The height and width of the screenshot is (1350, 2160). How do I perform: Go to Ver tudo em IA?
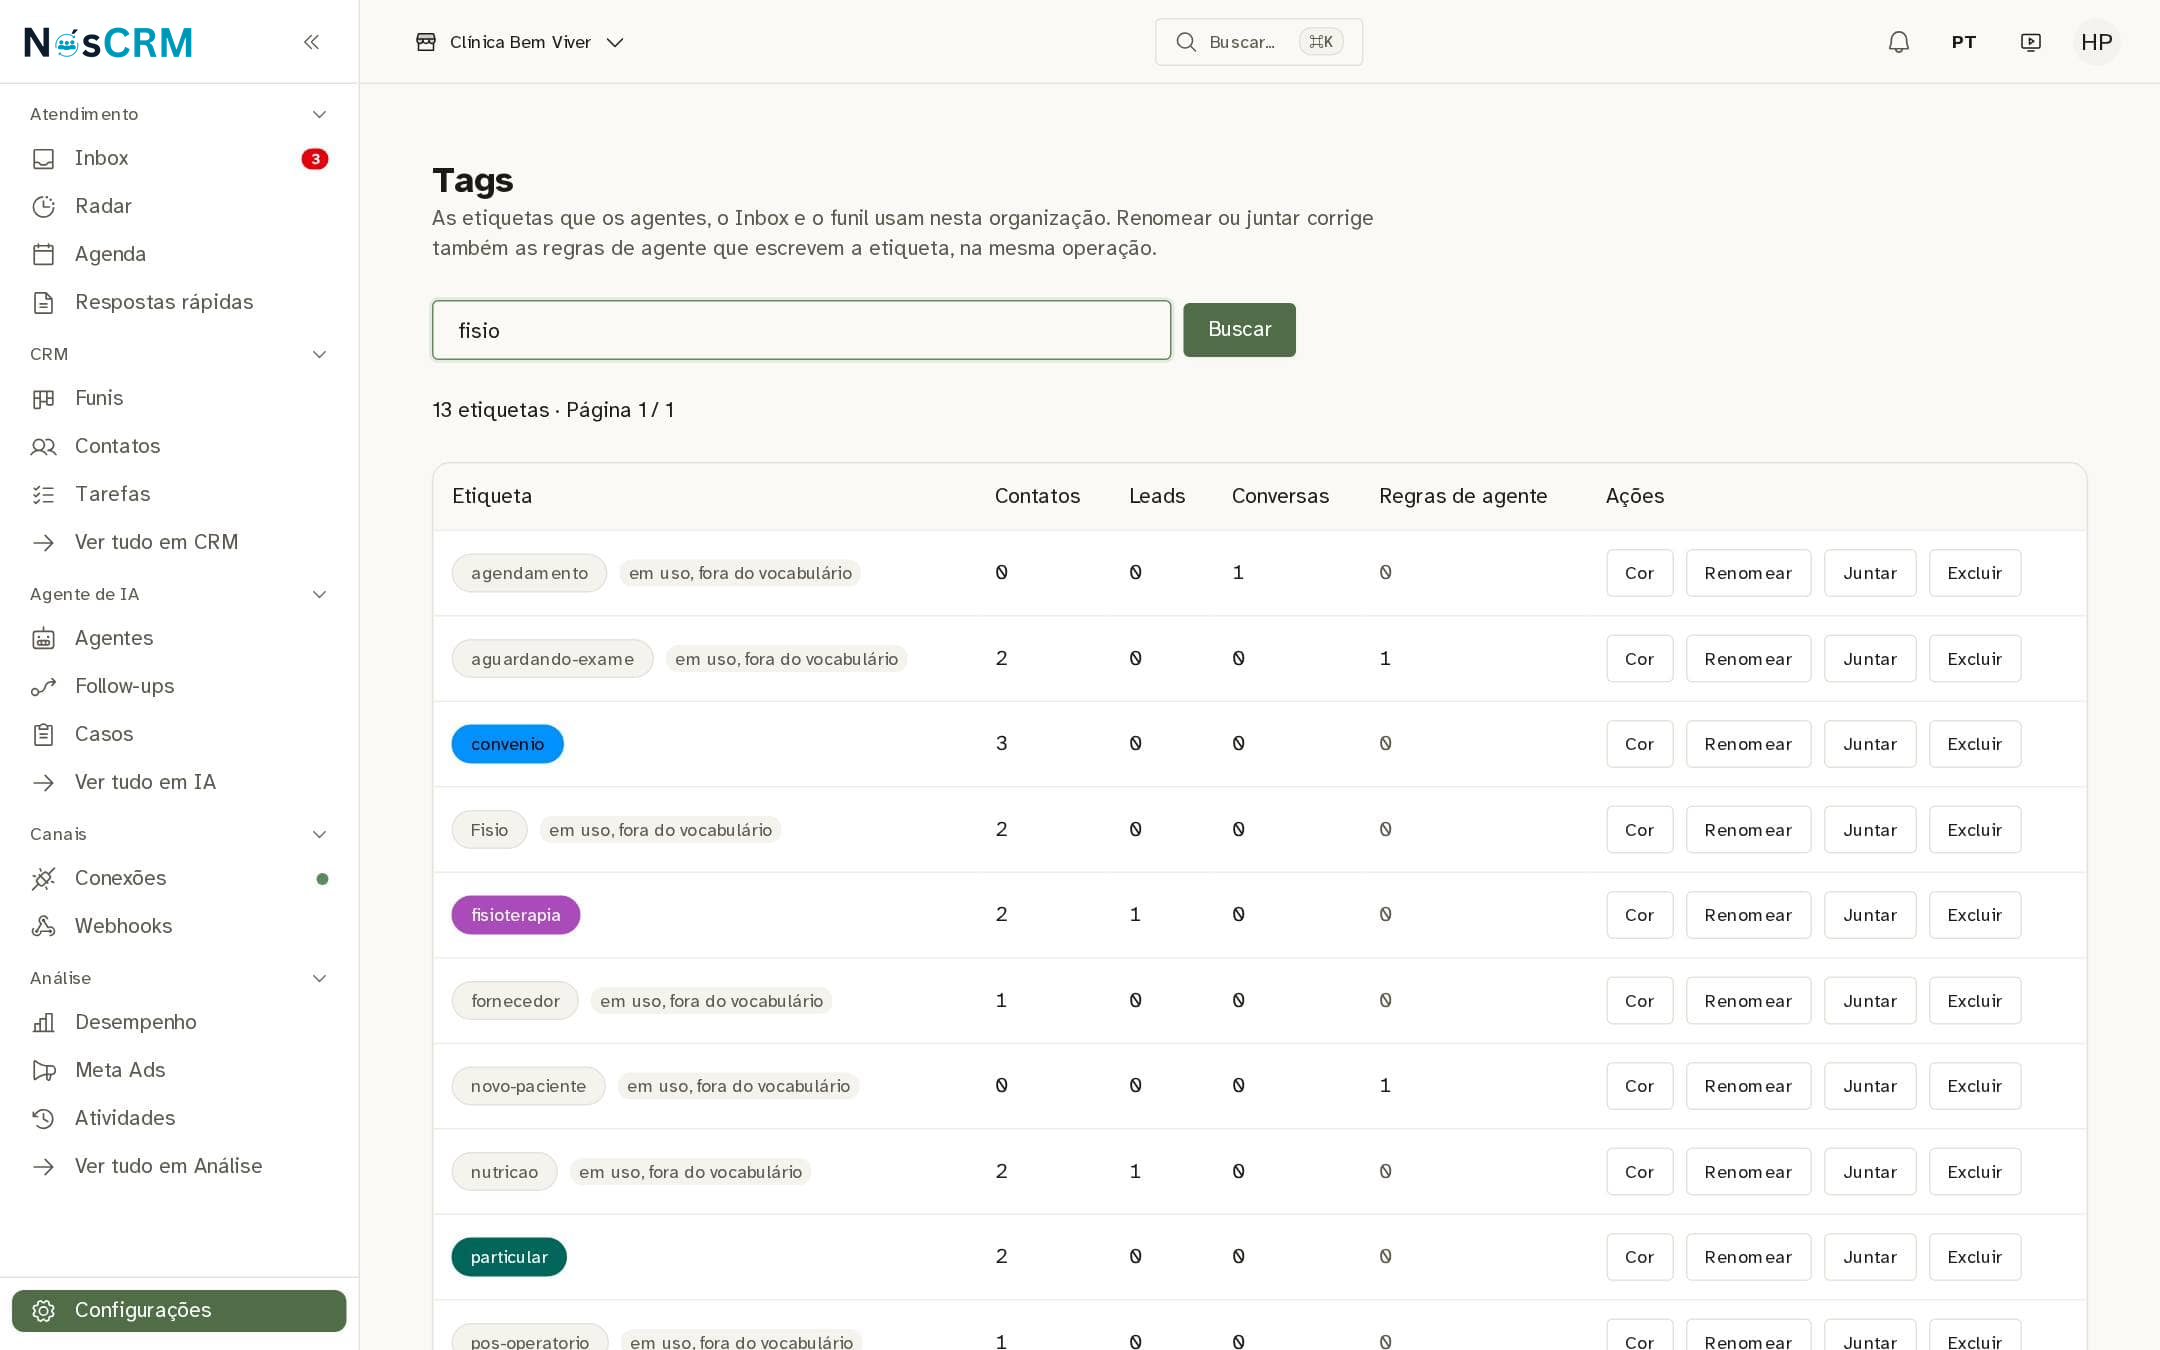179,783
